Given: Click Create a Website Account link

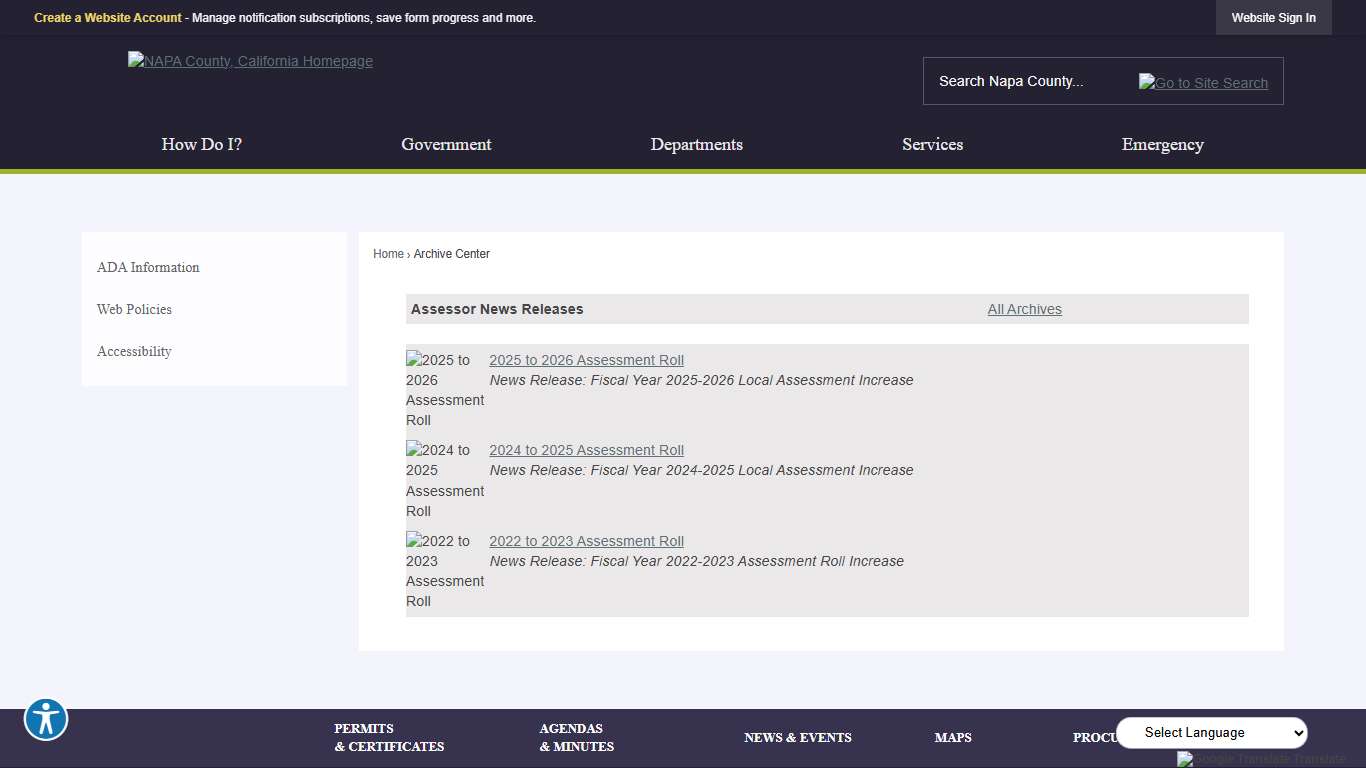Looking at the screenshot, I should click(x=108, y=18).
